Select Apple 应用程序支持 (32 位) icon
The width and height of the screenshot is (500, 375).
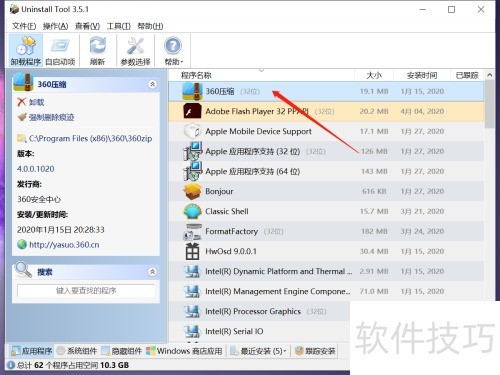click(x=192, y=151)
